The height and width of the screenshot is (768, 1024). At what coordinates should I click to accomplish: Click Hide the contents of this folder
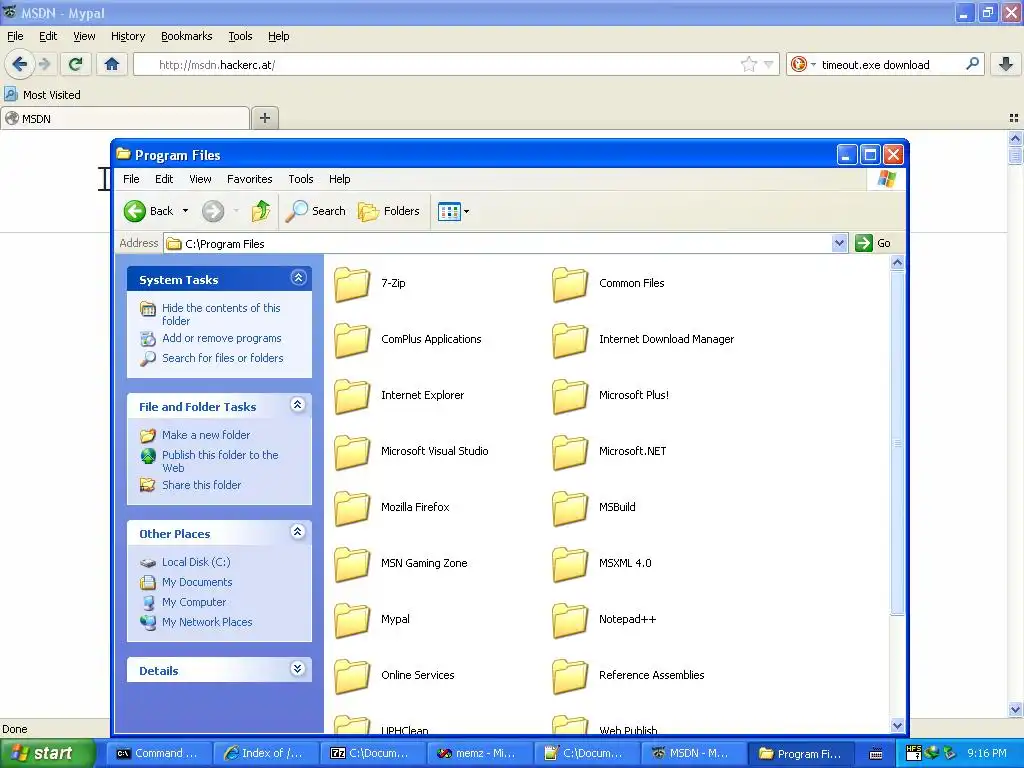click(x=221, y=314)
